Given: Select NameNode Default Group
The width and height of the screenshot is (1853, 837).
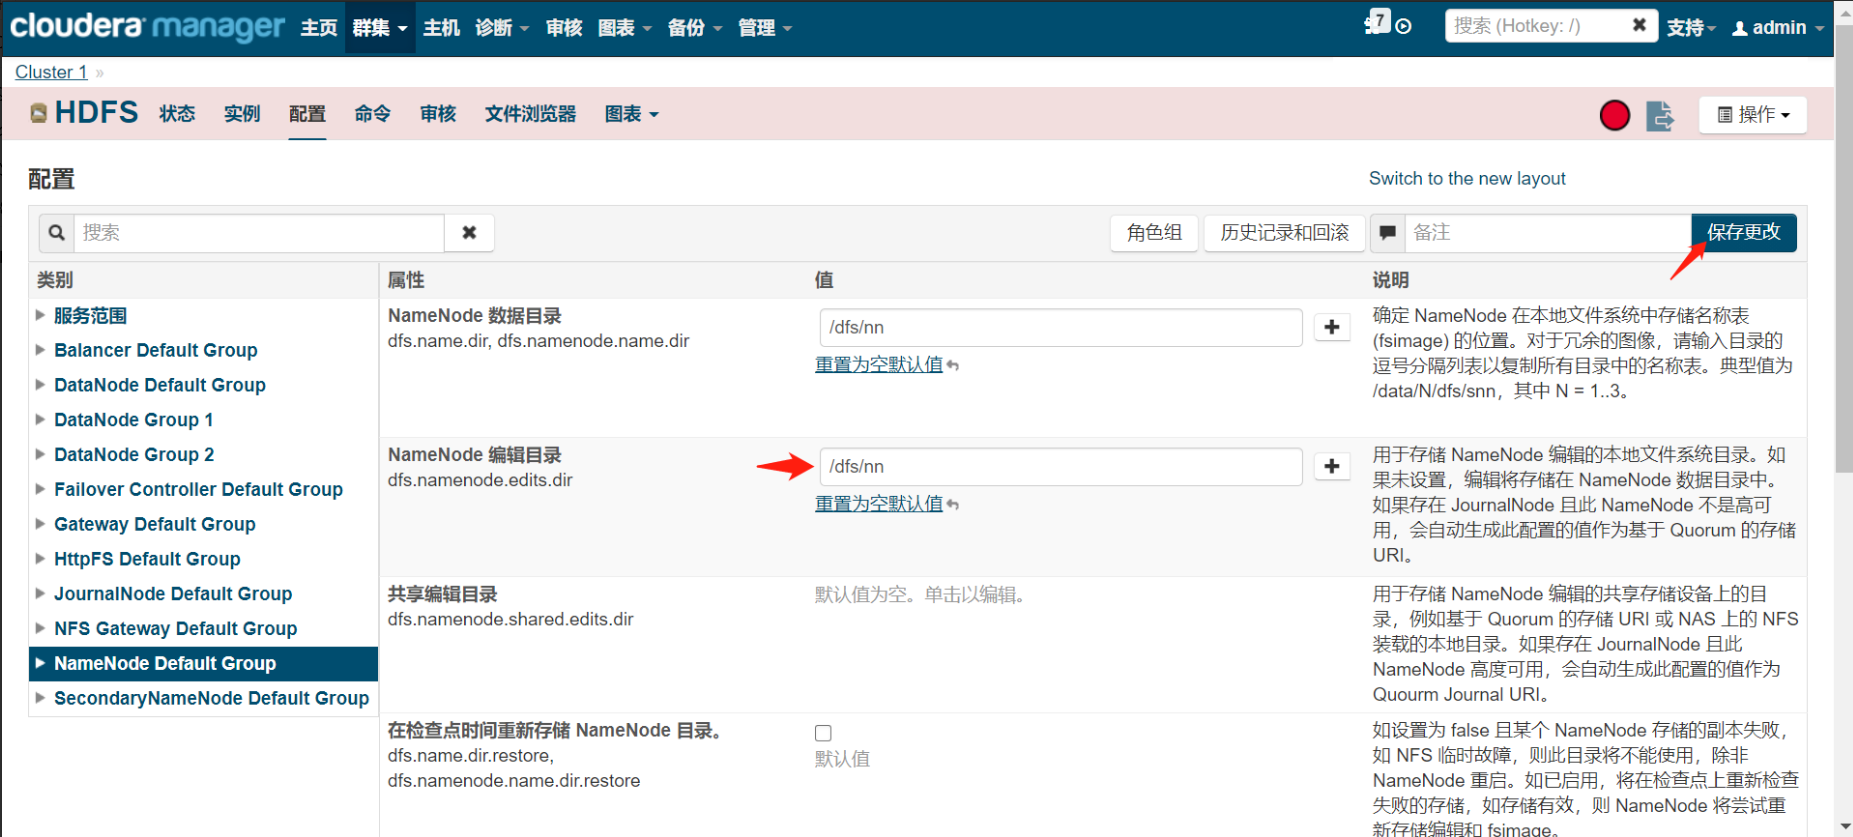Looking at the screenshot, I should pos(203,663).
